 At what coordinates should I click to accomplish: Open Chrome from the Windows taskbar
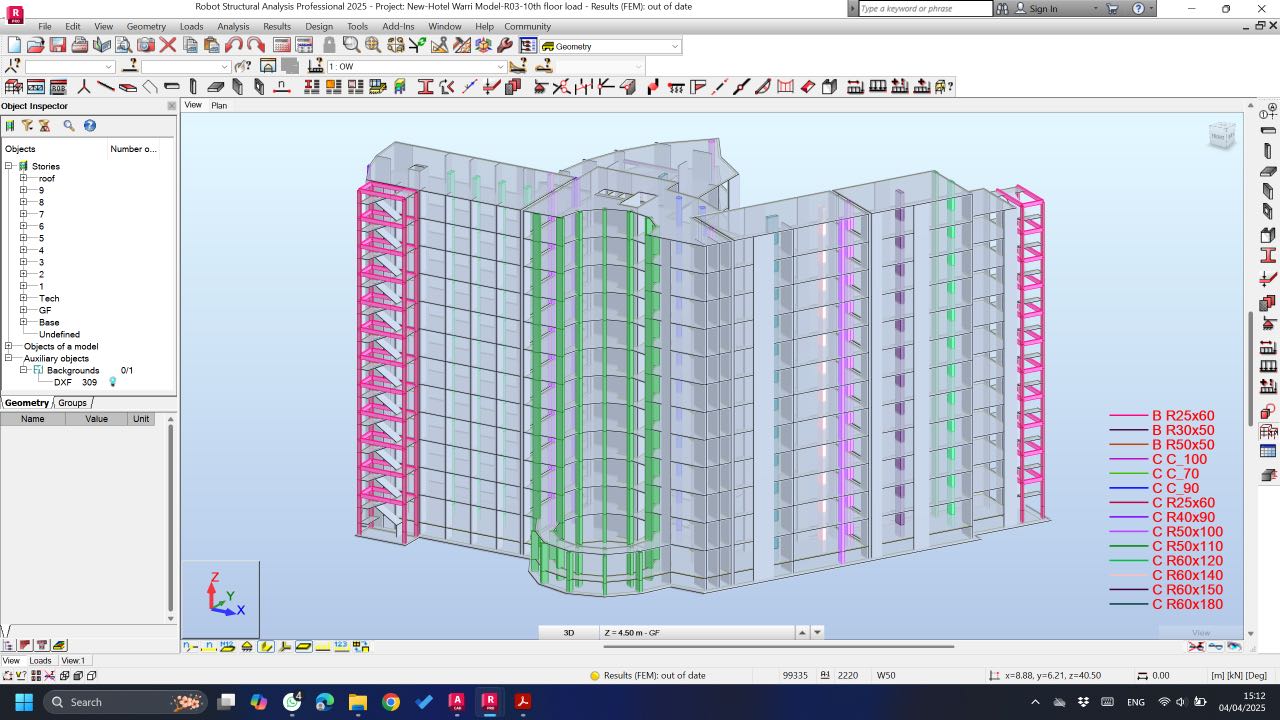point(390,702)
